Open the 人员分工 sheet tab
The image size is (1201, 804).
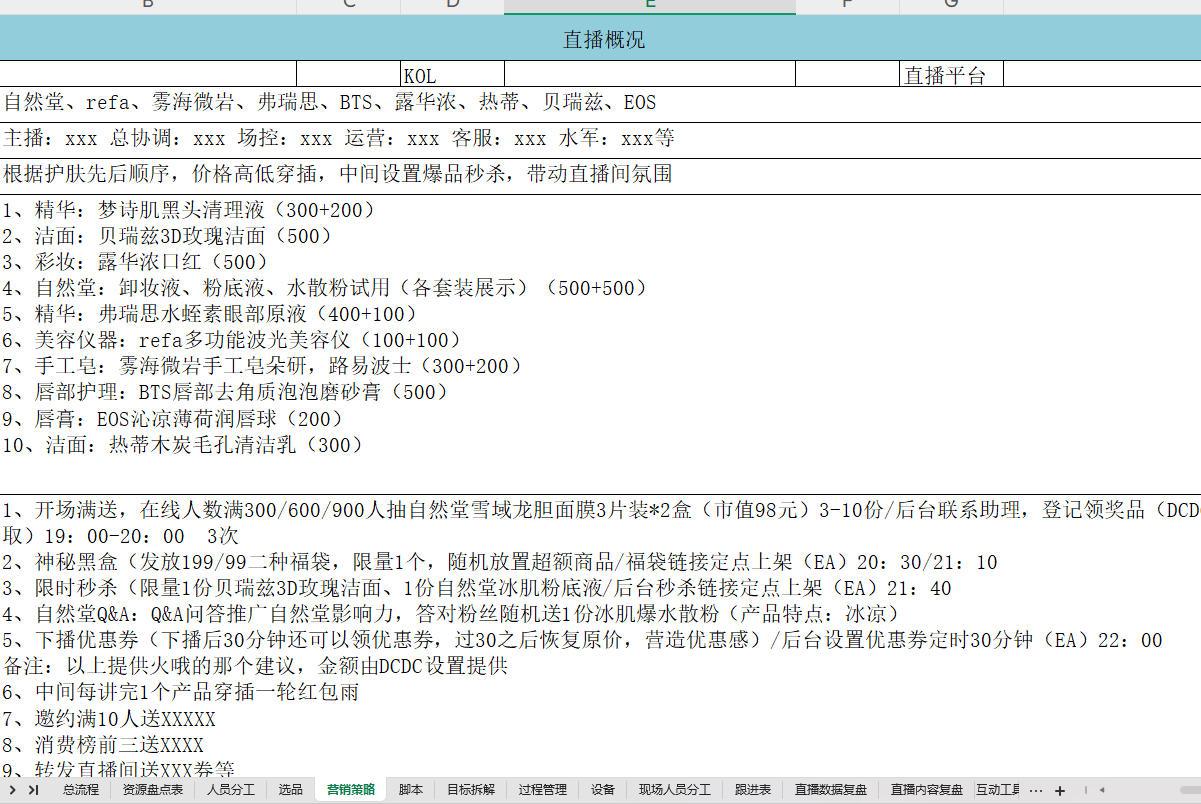tap(231, 790)
